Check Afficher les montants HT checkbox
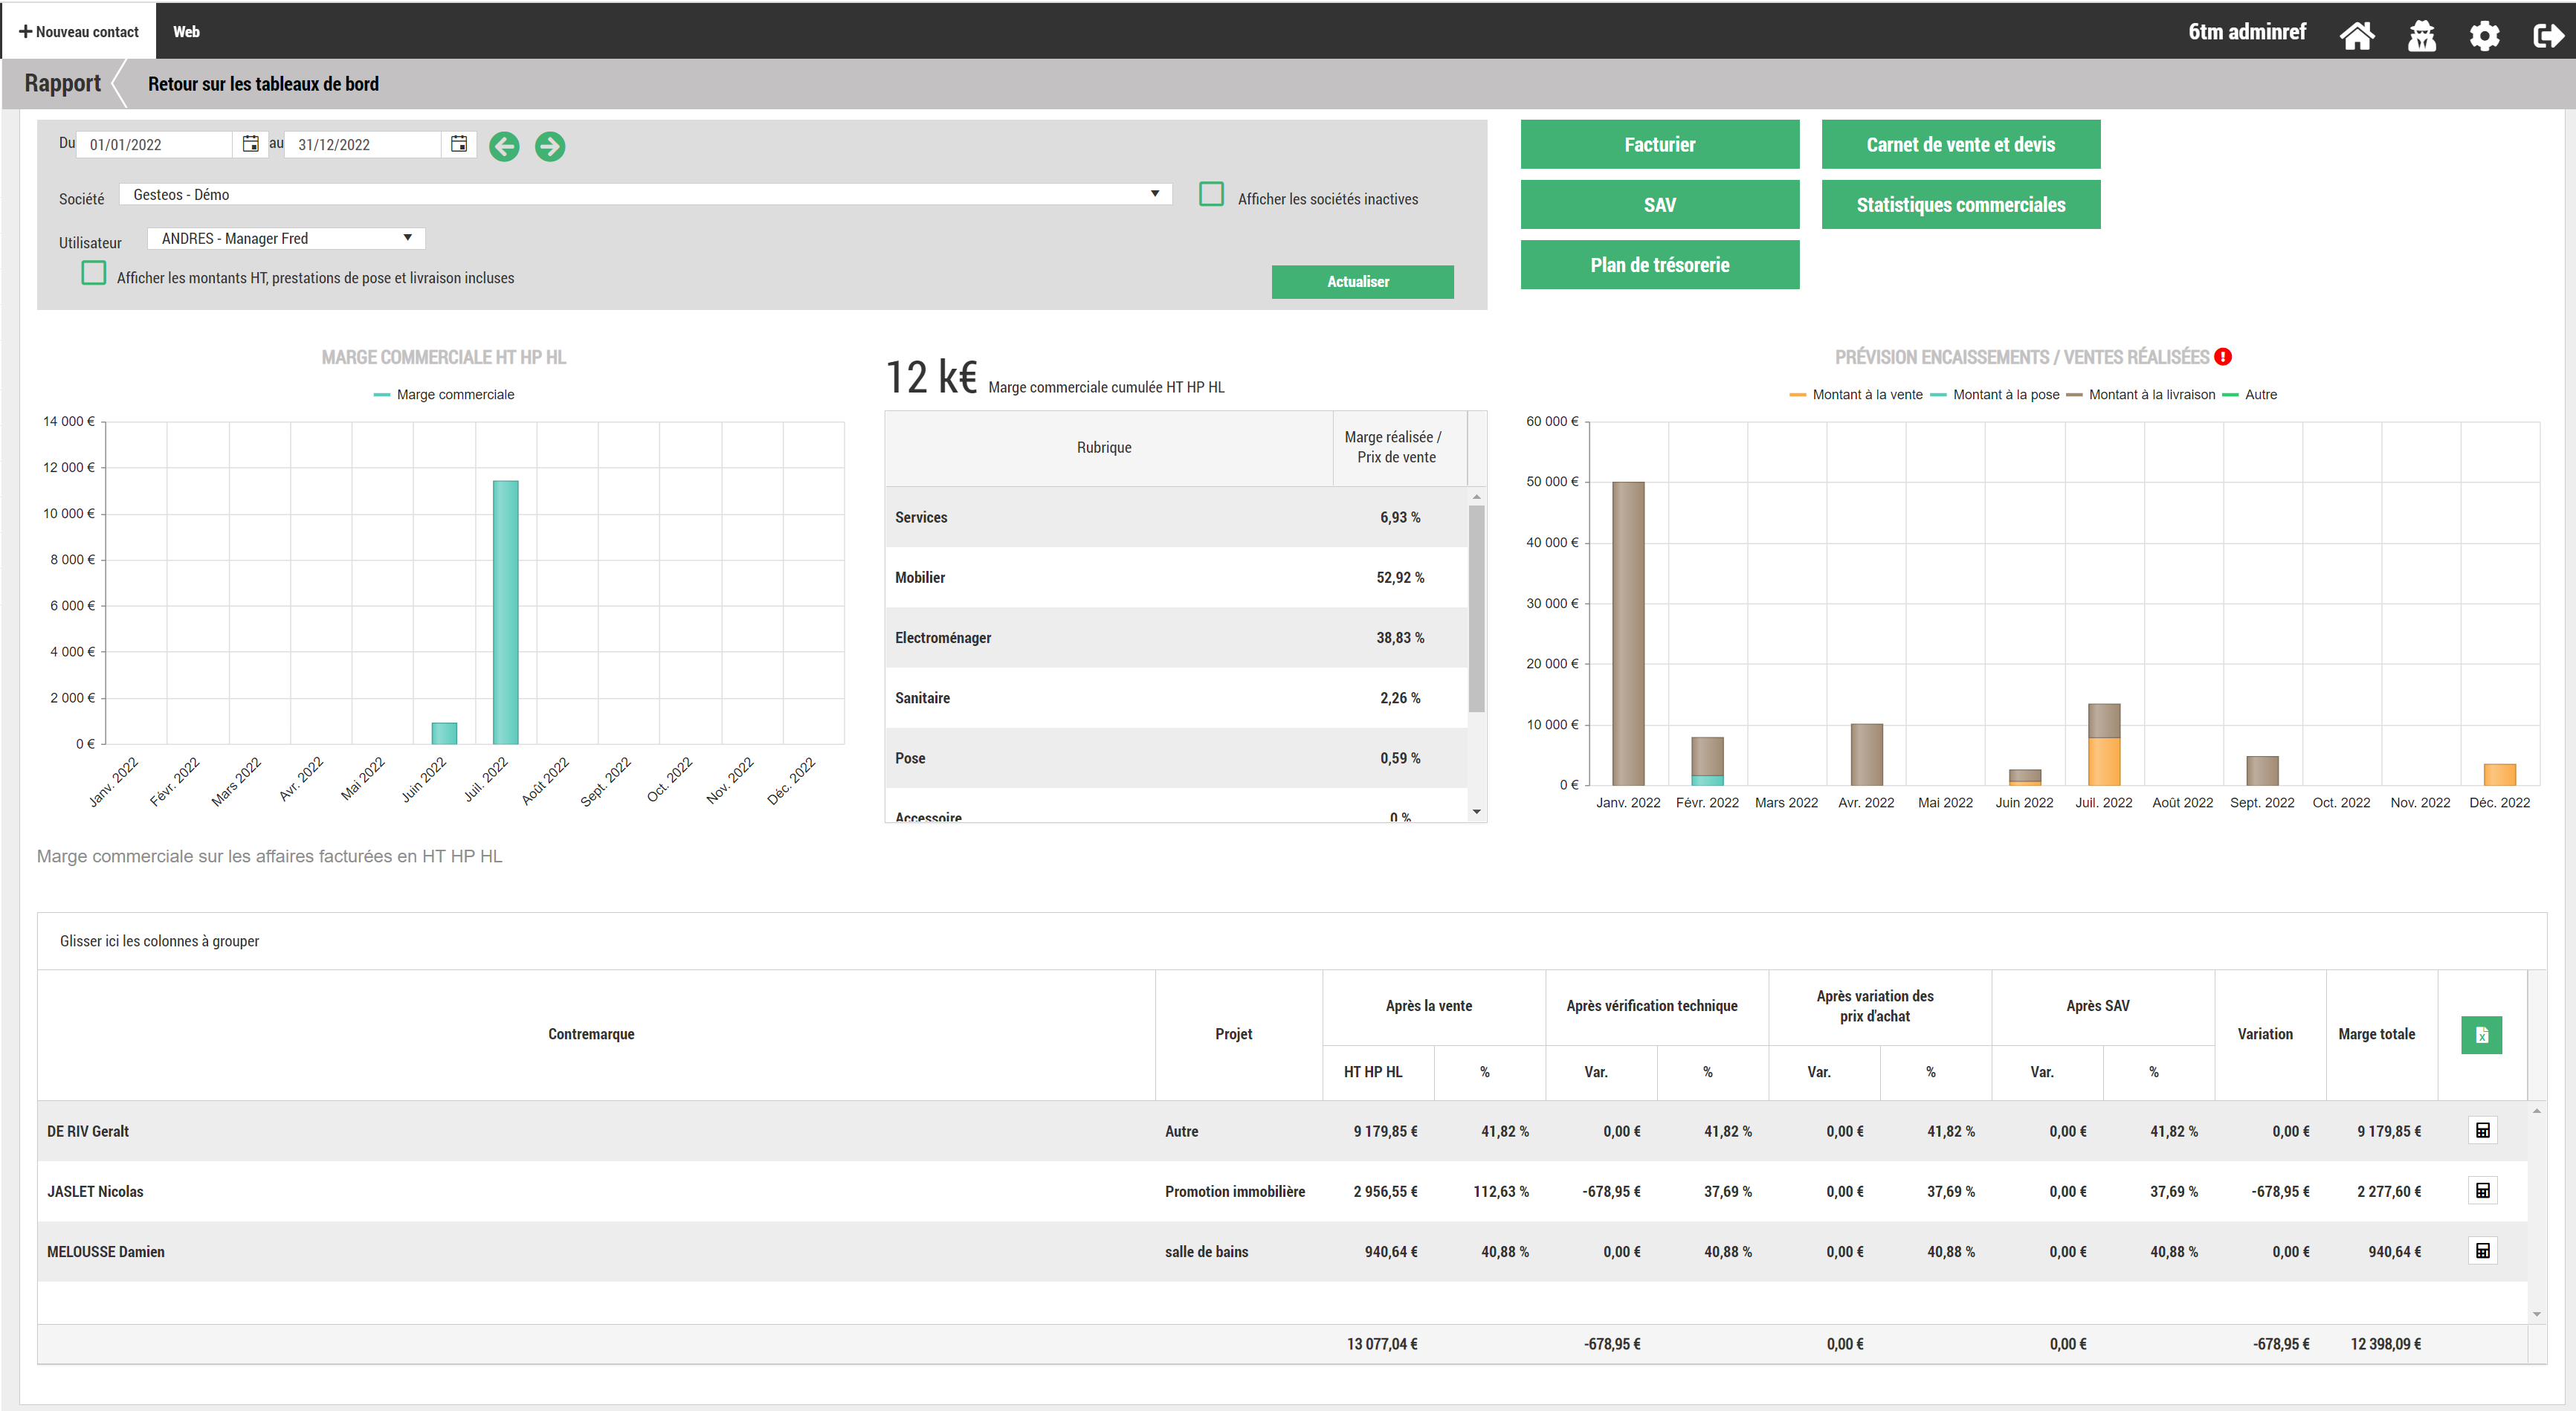 [x=94, y=273]
